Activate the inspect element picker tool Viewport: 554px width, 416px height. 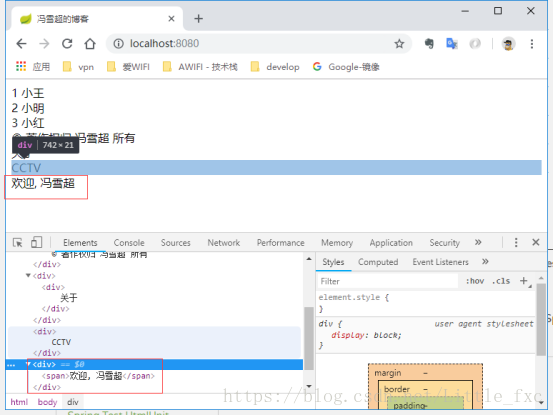pos(17,242)
